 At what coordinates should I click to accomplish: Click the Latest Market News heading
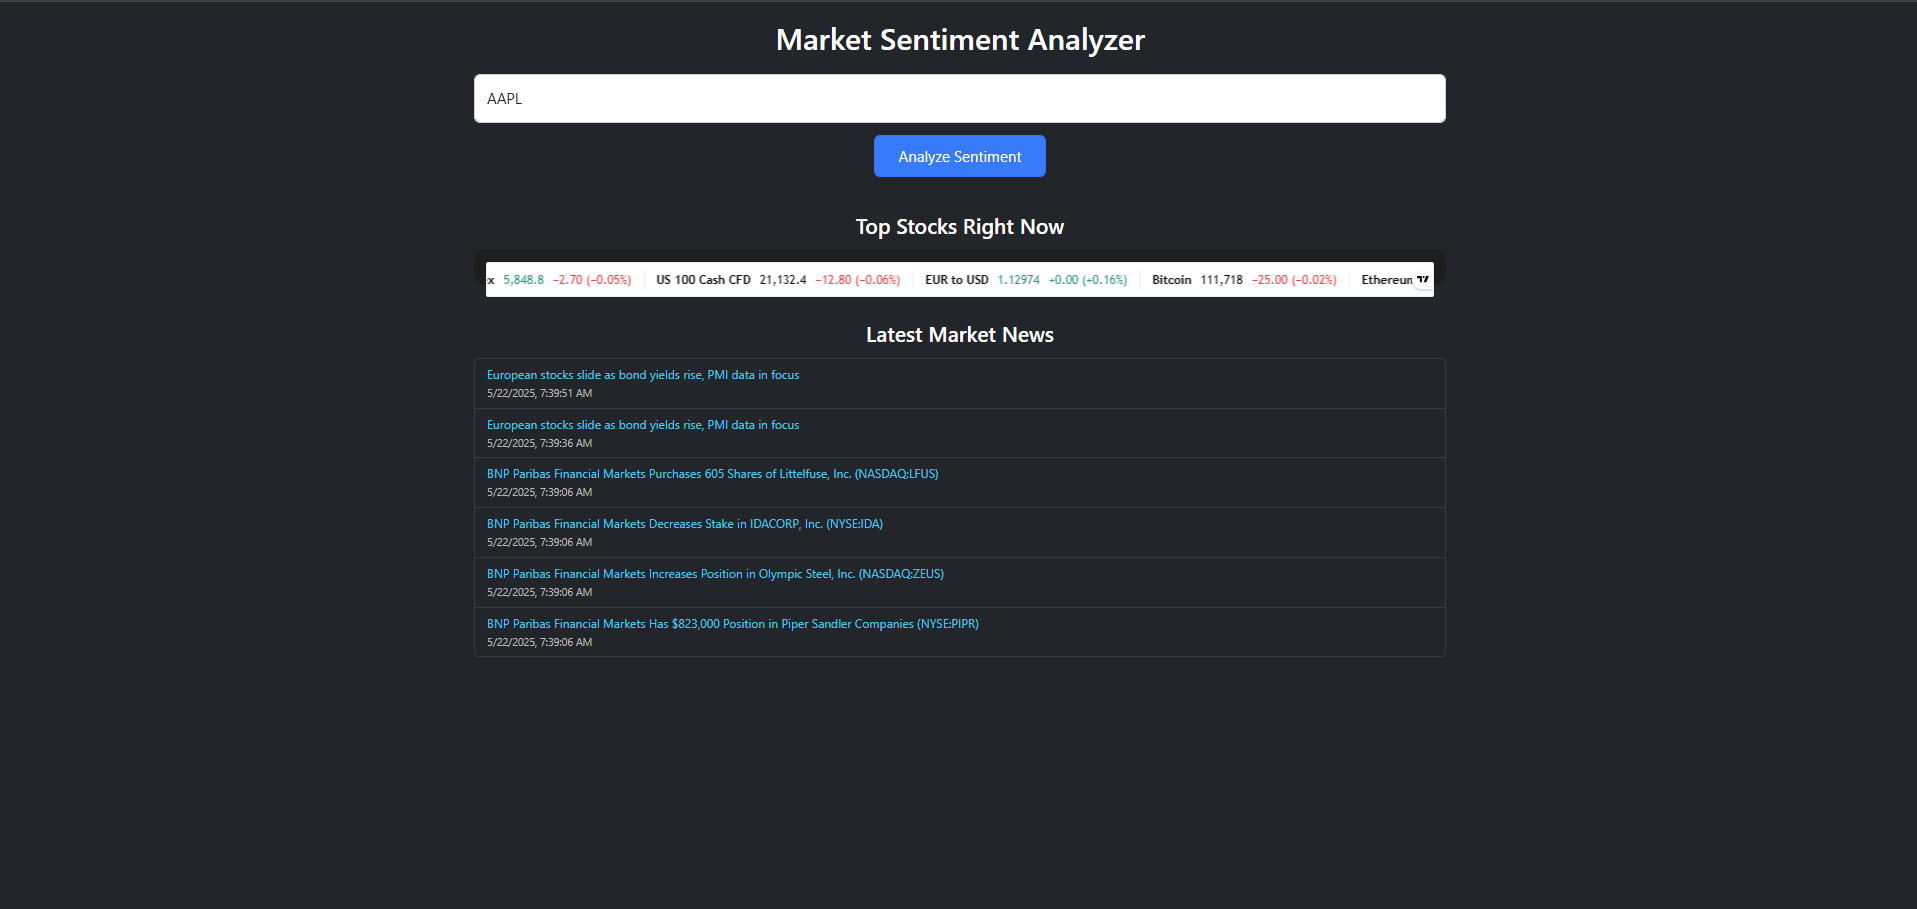tap(960, 335)
